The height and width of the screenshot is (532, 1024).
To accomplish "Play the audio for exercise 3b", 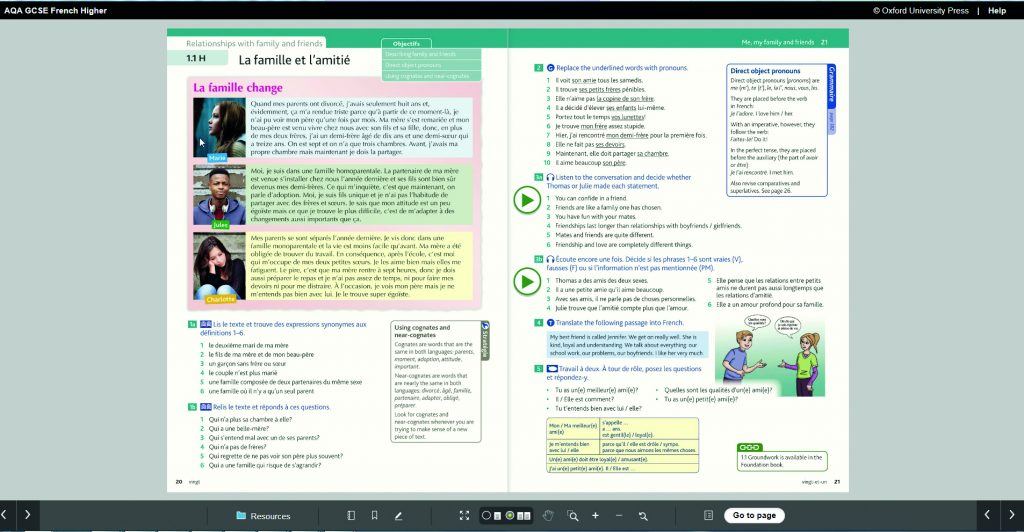I will (x=526, y=283).
